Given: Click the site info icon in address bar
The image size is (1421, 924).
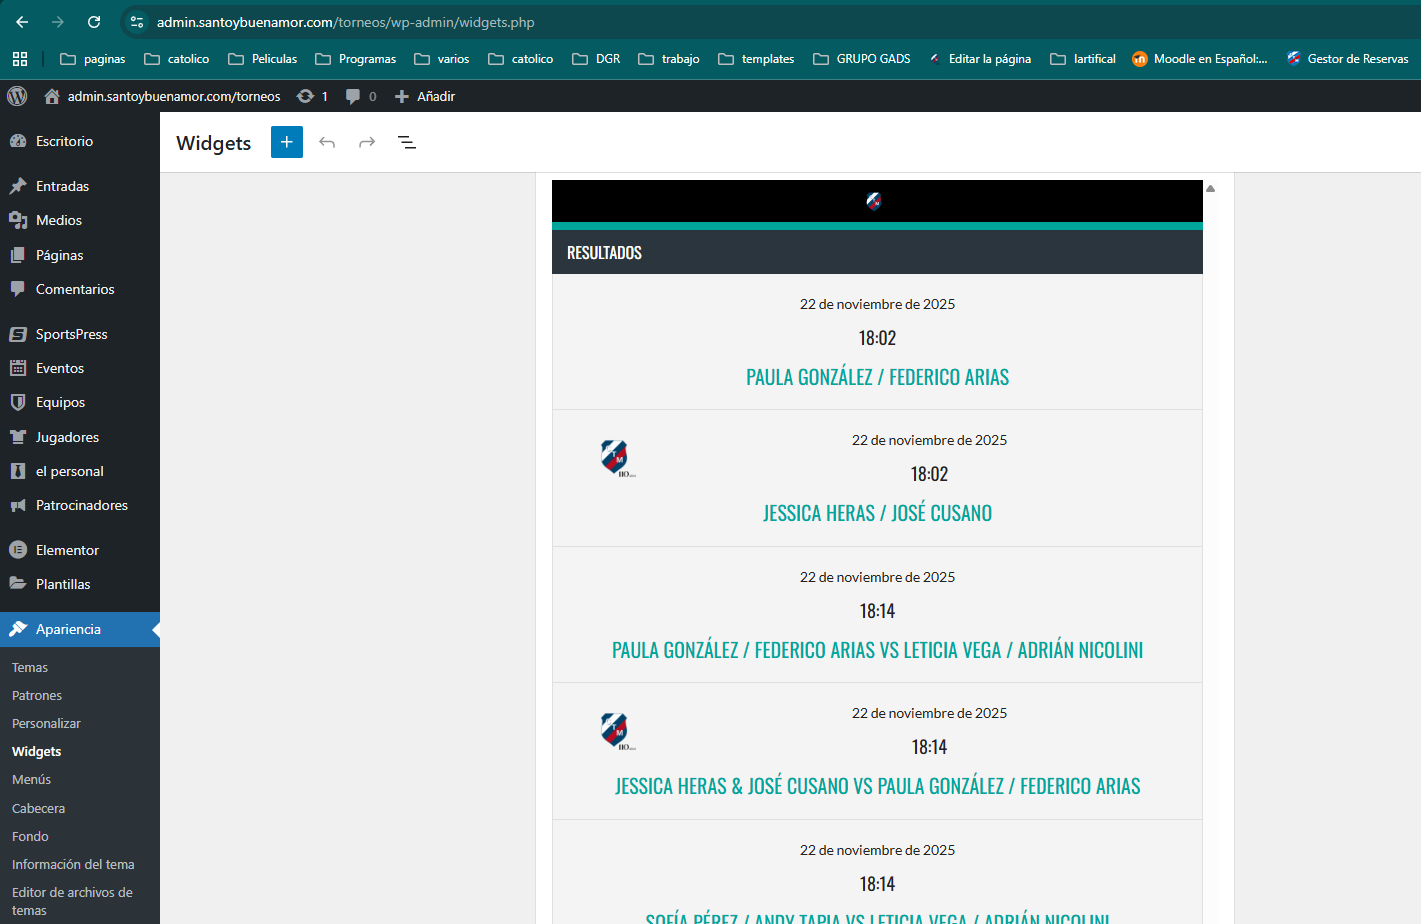Looking at the screenshot, I should [x=137, y=22].
